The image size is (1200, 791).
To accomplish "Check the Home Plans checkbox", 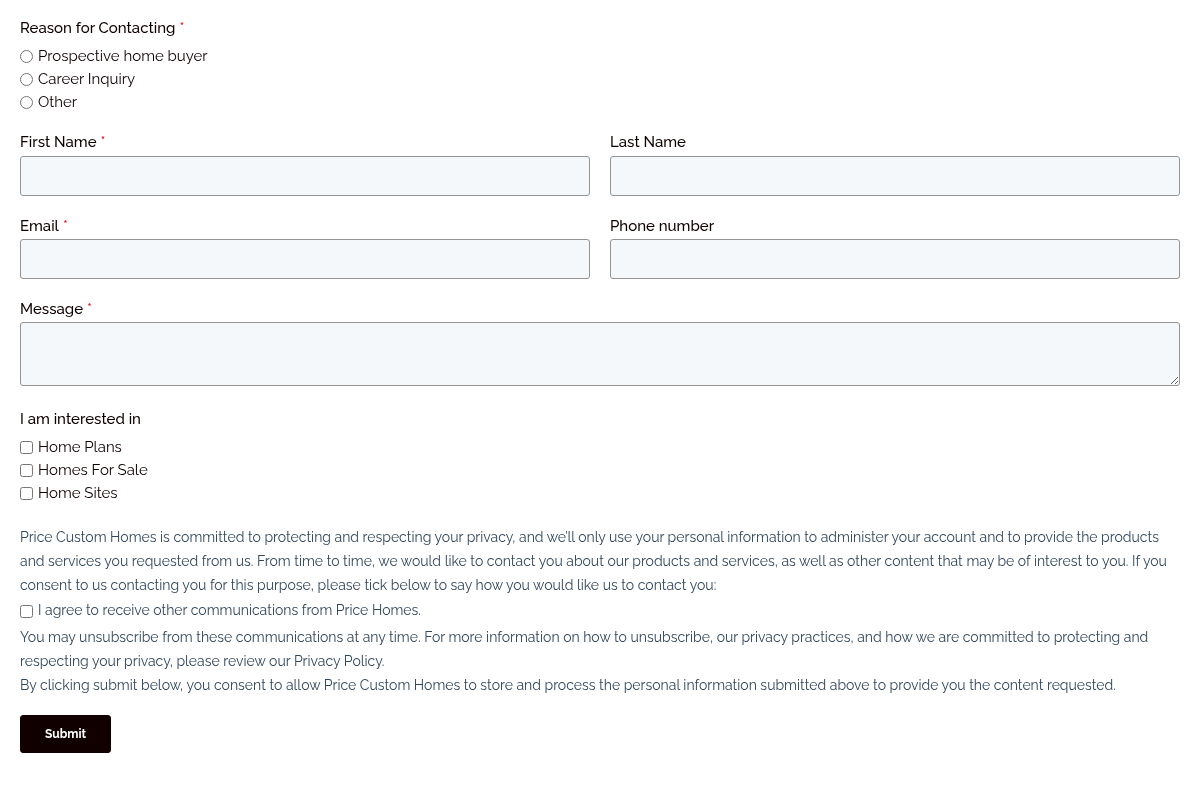I will point(27,448).
